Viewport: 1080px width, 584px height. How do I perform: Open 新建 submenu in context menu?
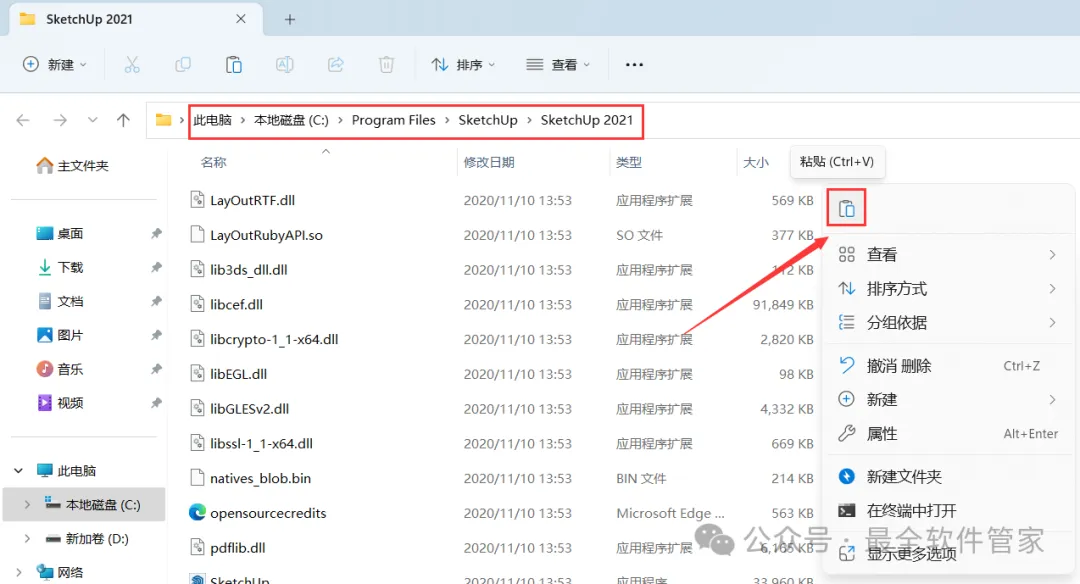pos(948,399)
